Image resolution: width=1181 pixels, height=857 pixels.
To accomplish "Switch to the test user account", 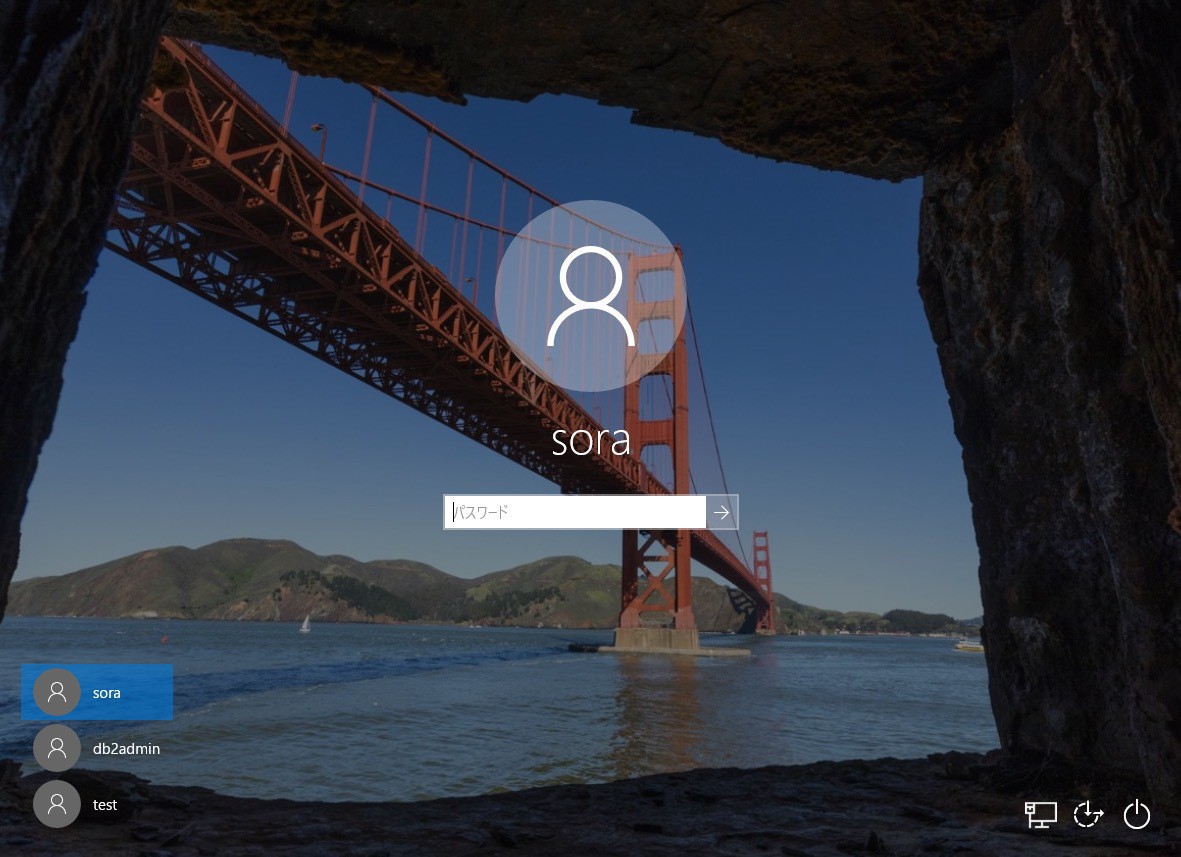I will (x=97, y=804).
